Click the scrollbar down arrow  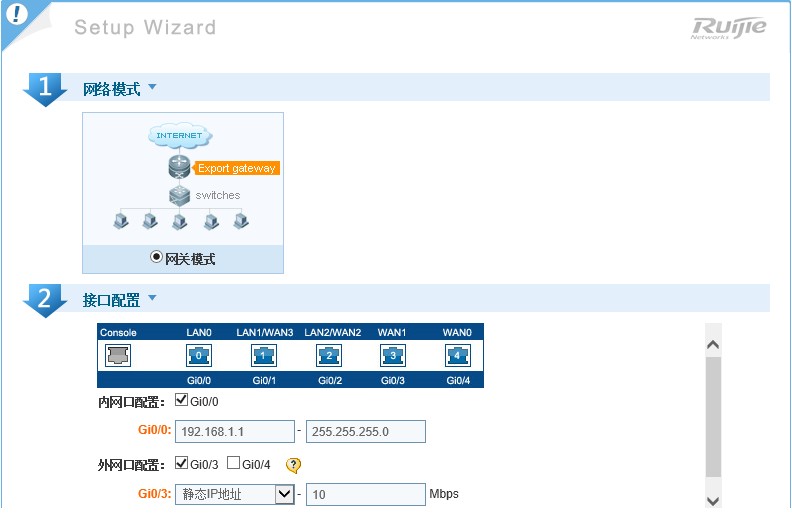click(713, 501)
